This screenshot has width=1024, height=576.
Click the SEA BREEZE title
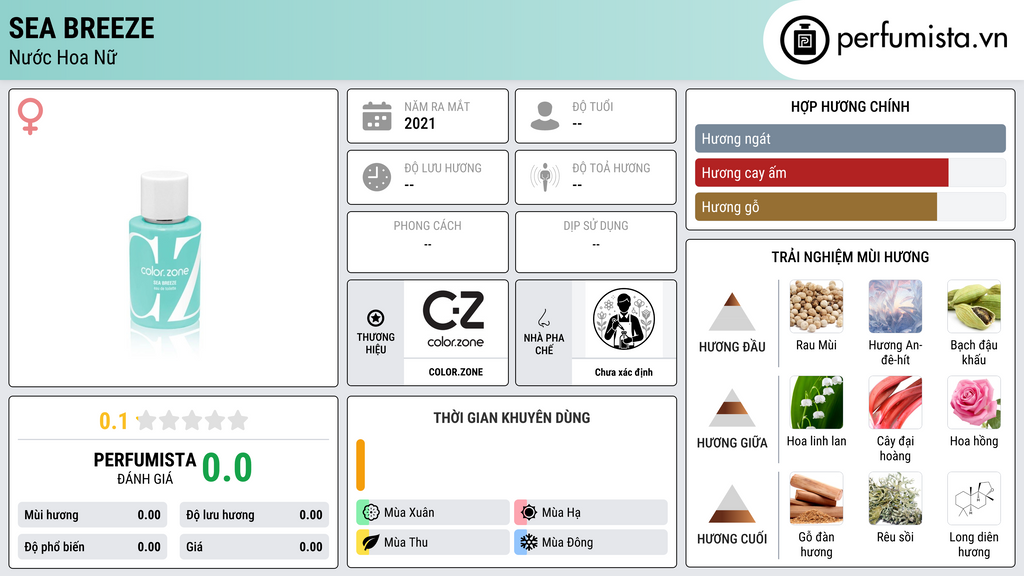point(82,28)
